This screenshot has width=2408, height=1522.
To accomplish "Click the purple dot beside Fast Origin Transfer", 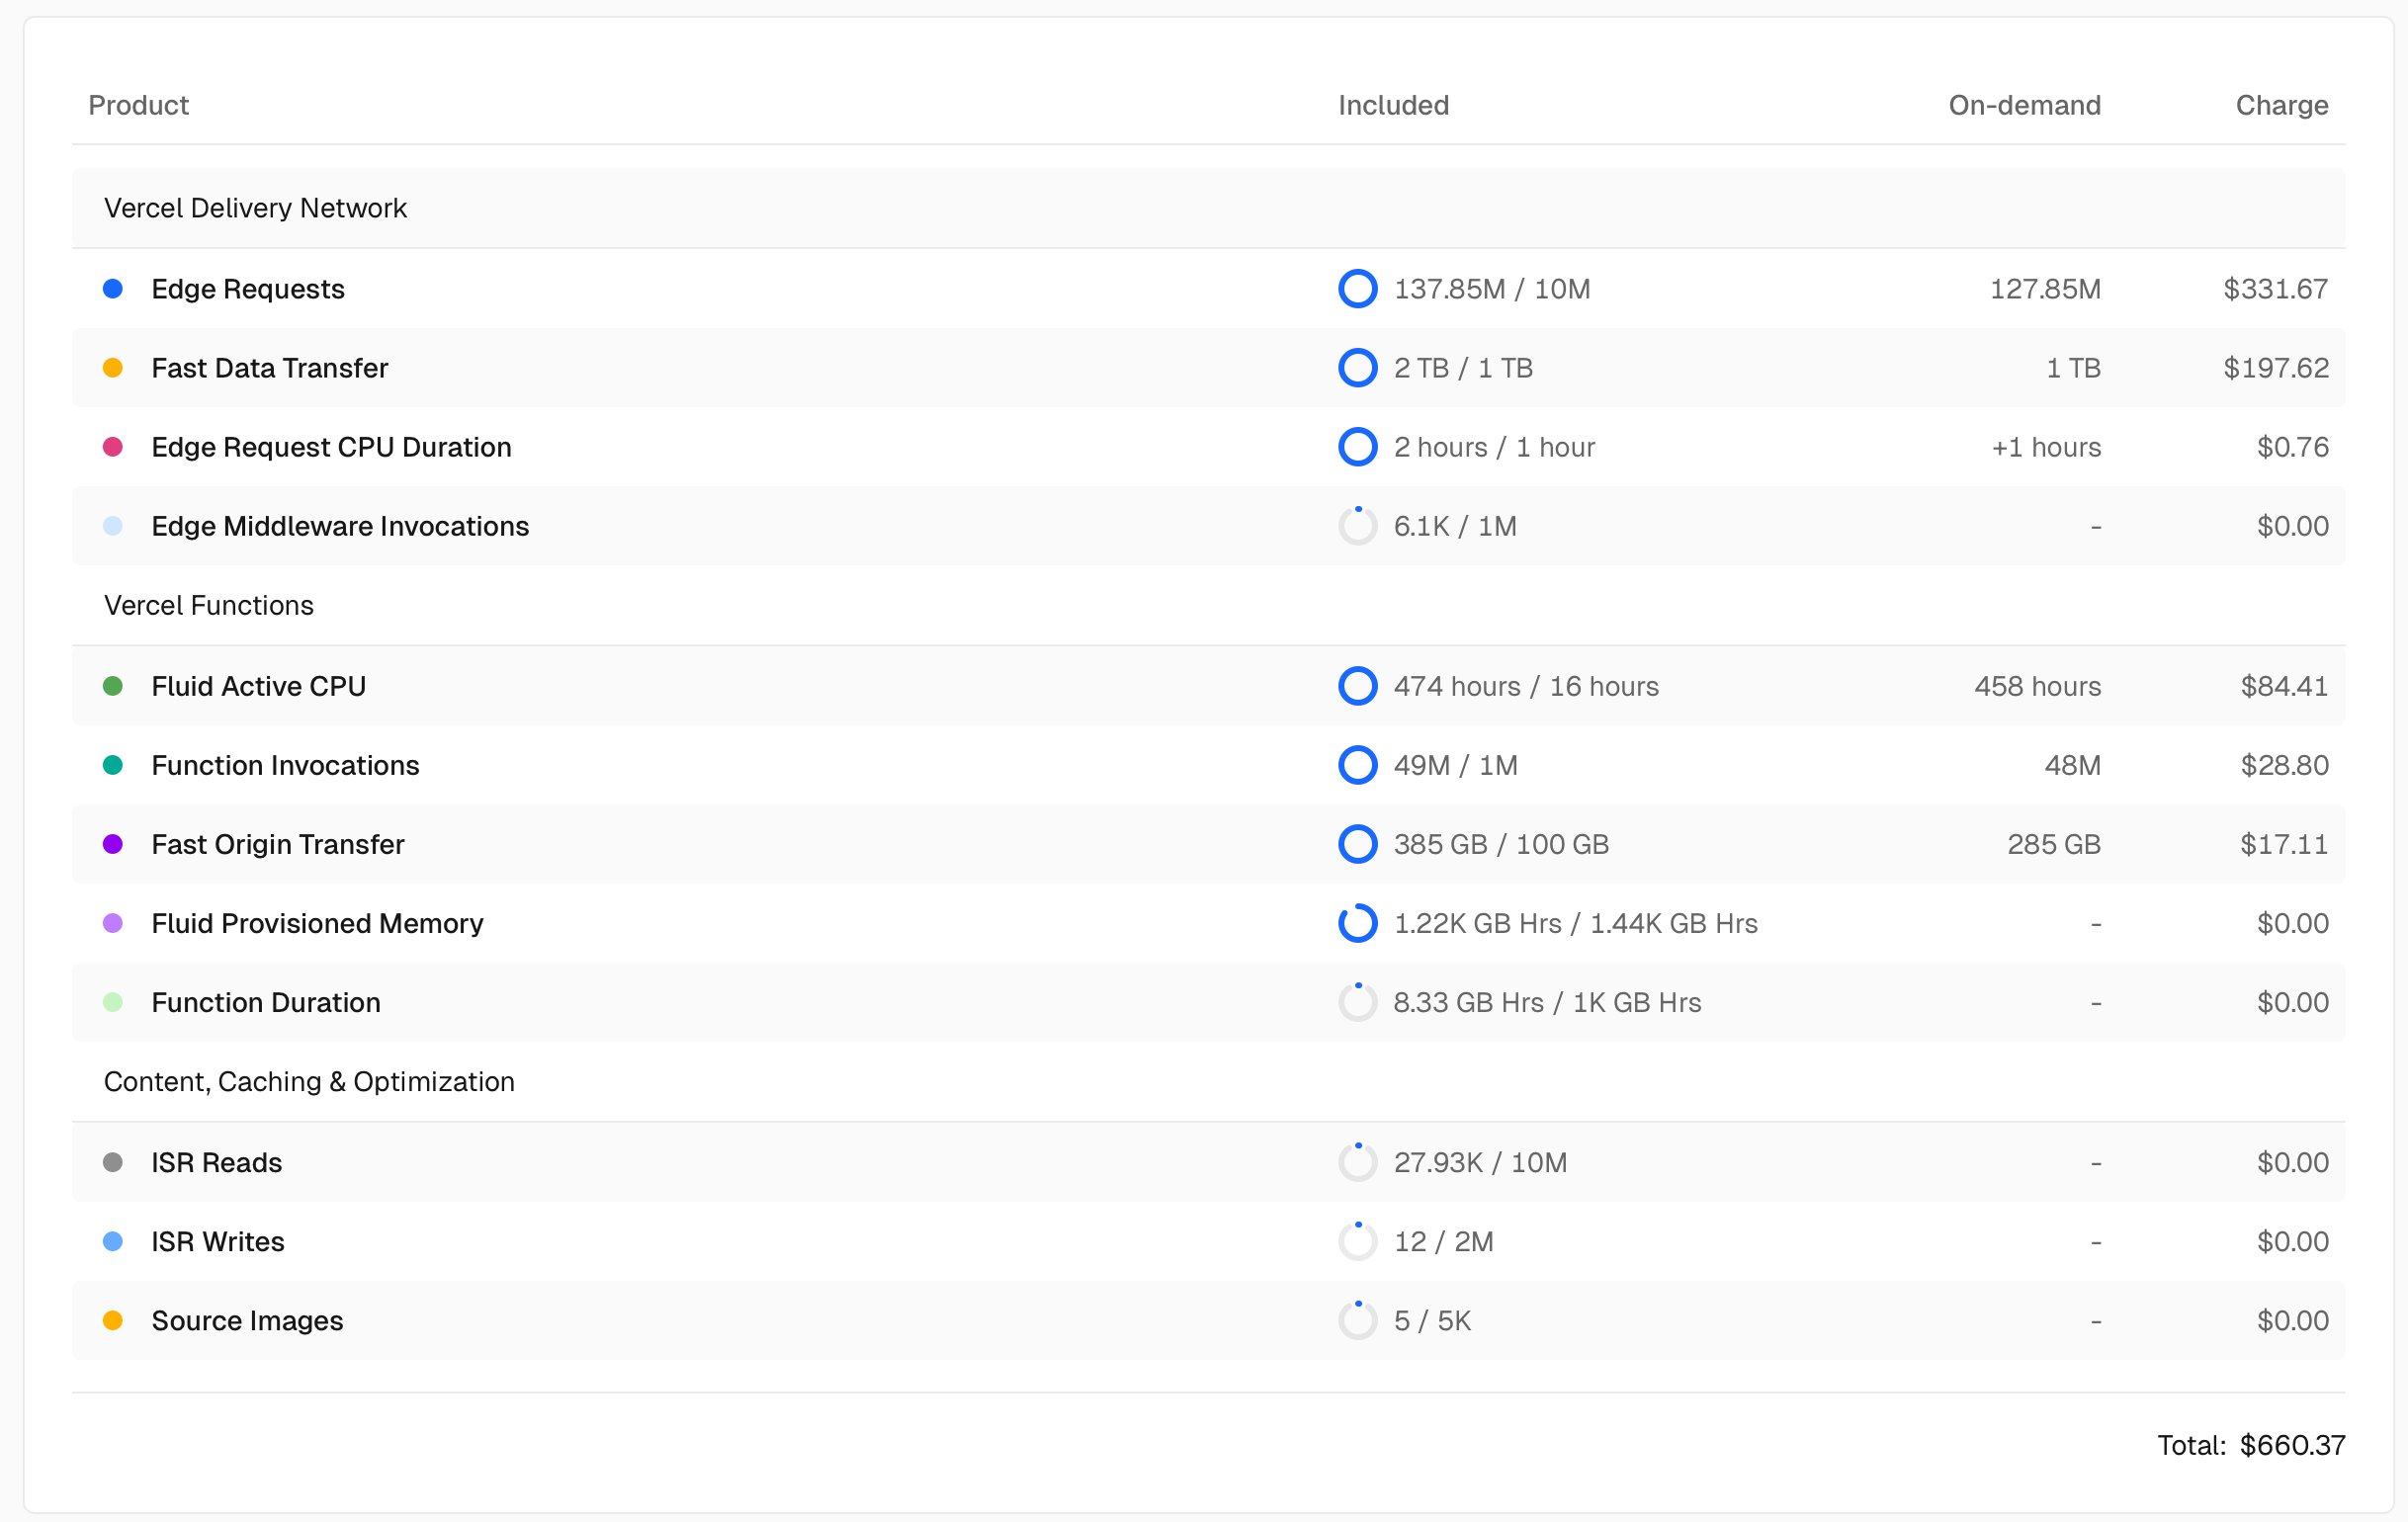I will click(113, 844).
